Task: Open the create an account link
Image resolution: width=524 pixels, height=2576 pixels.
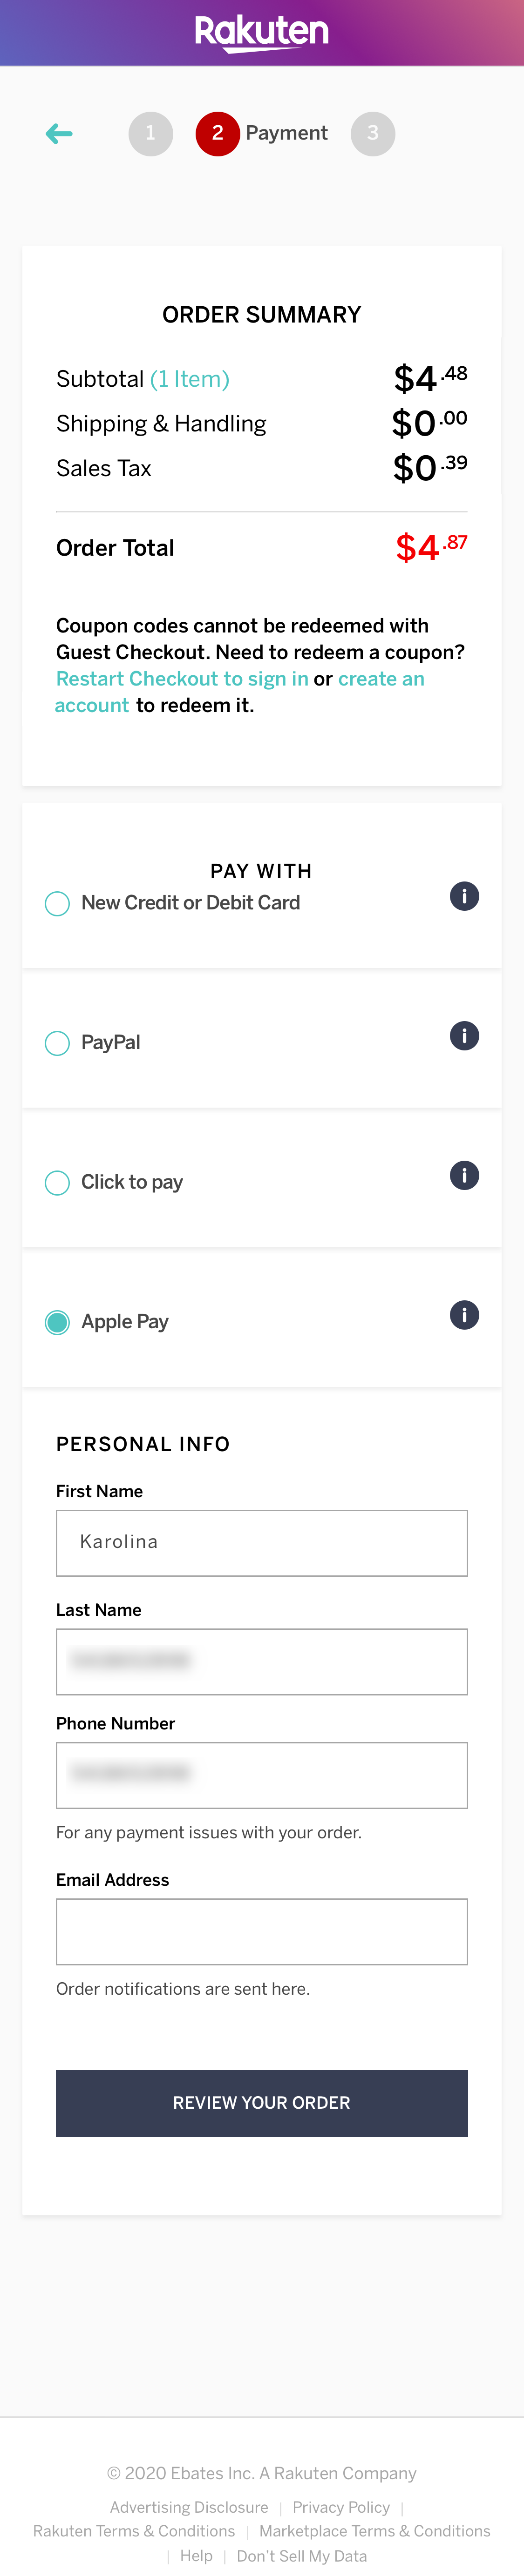Action: pos(381,679)
